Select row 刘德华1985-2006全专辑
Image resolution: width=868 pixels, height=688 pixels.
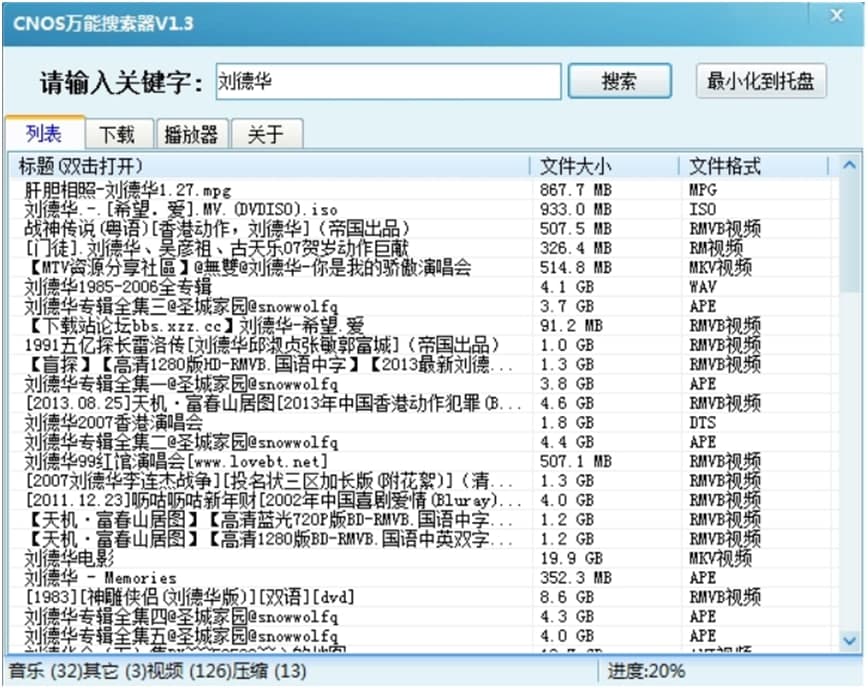[x=420, y=287]
